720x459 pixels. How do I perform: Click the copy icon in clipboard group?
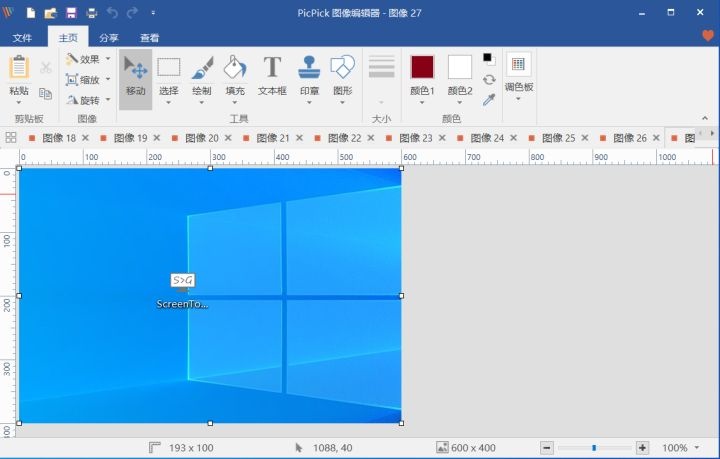[x=45, y=94]
